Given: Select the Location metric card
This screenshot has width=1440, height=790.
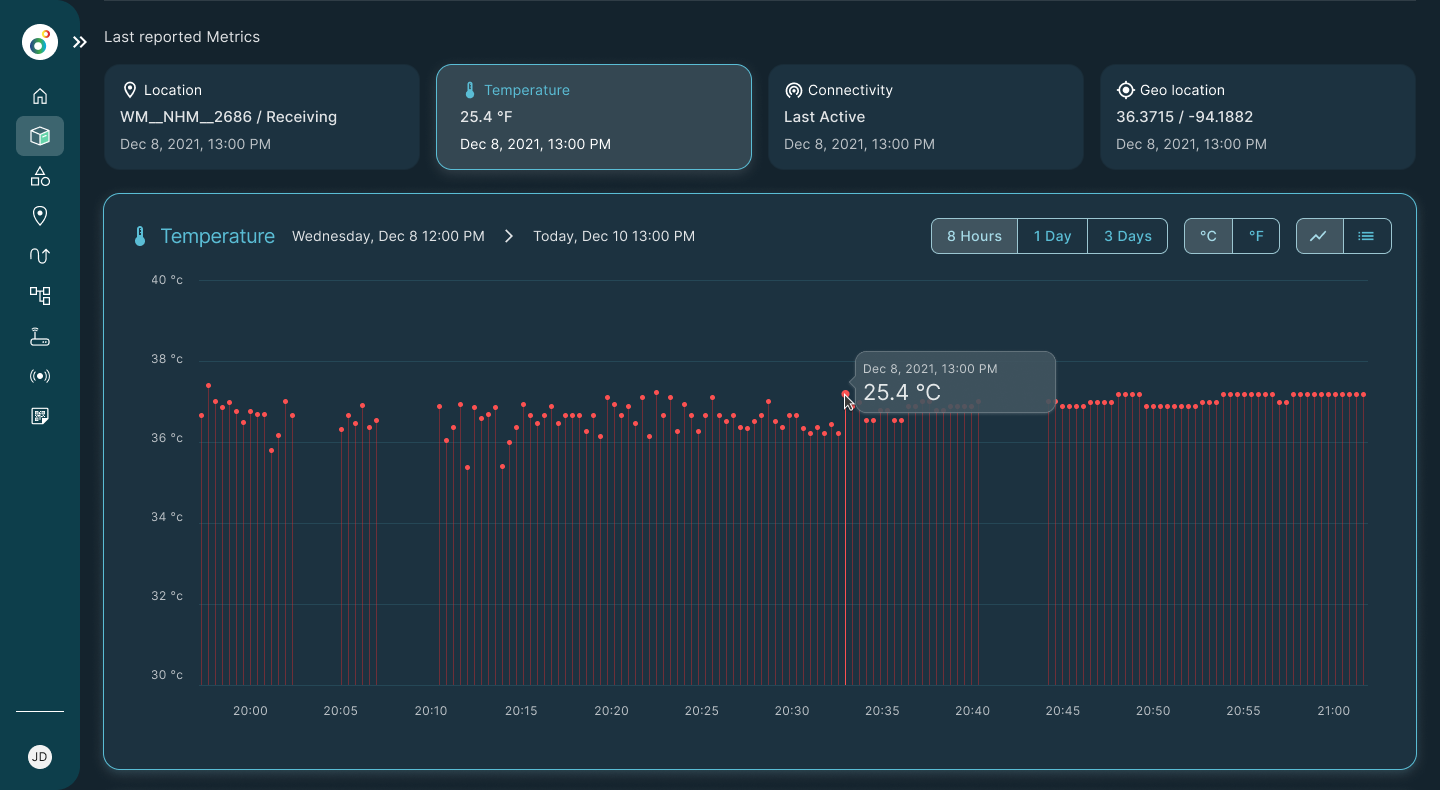Looking at the screenshot, I should point(262,117).
